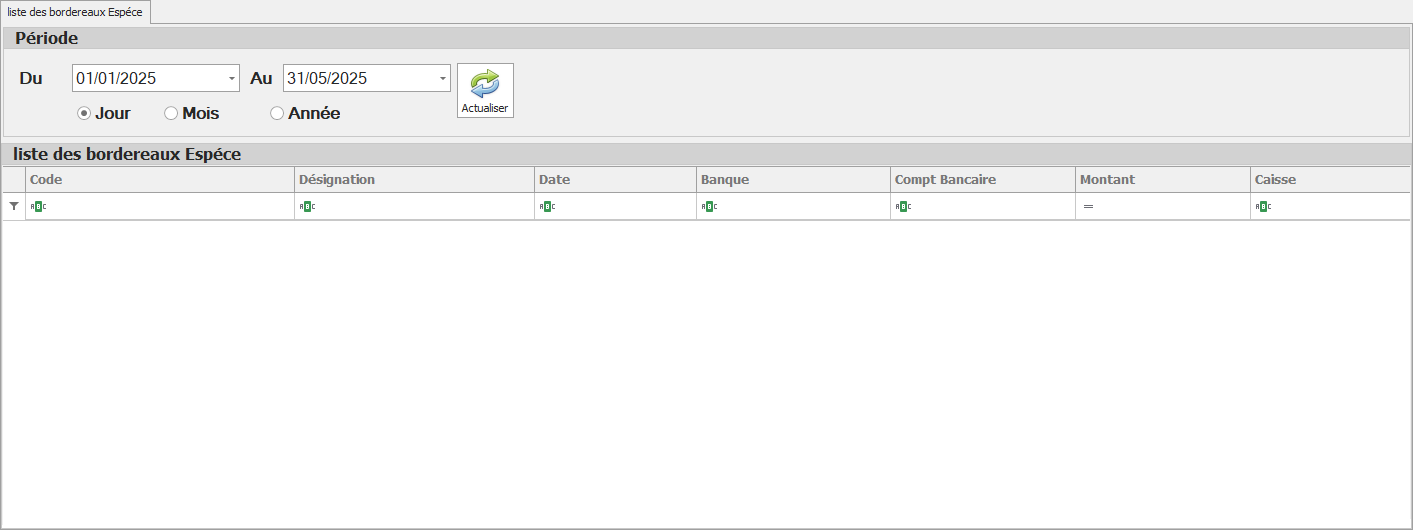Click filter operator icon under Caisse column
This screenshot has width=1413, height=530.
[x=1263, y=207]
